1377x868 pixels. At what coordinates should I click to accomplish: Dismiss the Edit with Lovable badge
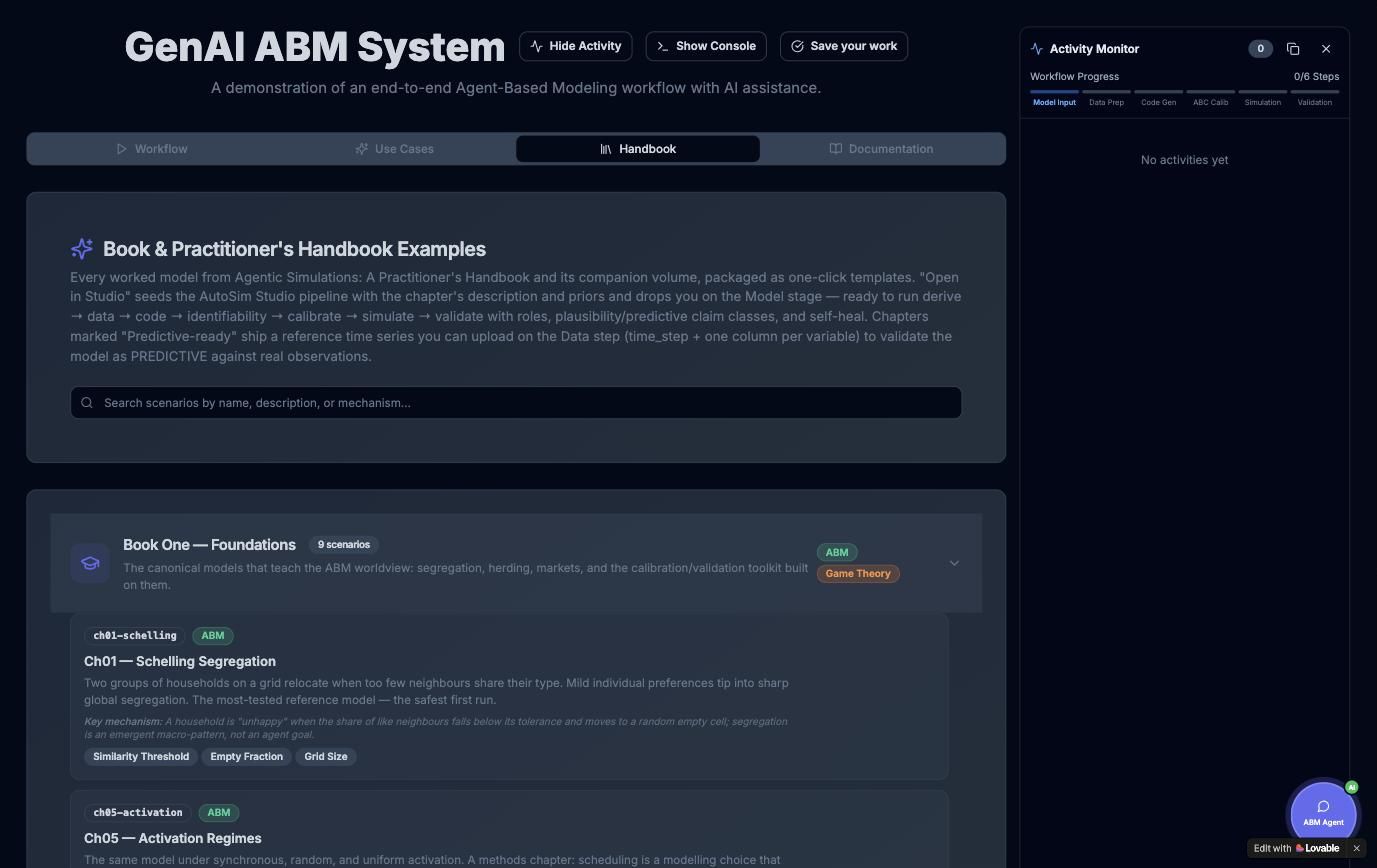pyautogui.click(x=1356, y=848)
